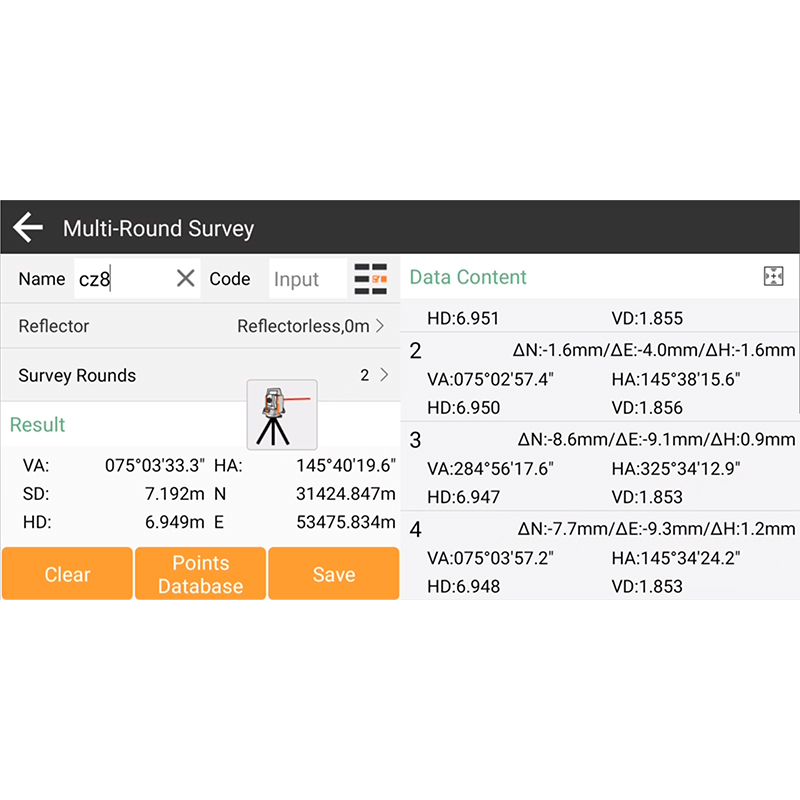Open Survey Rounds chevron
Viewport: 800px width, 800px height.
383,375
